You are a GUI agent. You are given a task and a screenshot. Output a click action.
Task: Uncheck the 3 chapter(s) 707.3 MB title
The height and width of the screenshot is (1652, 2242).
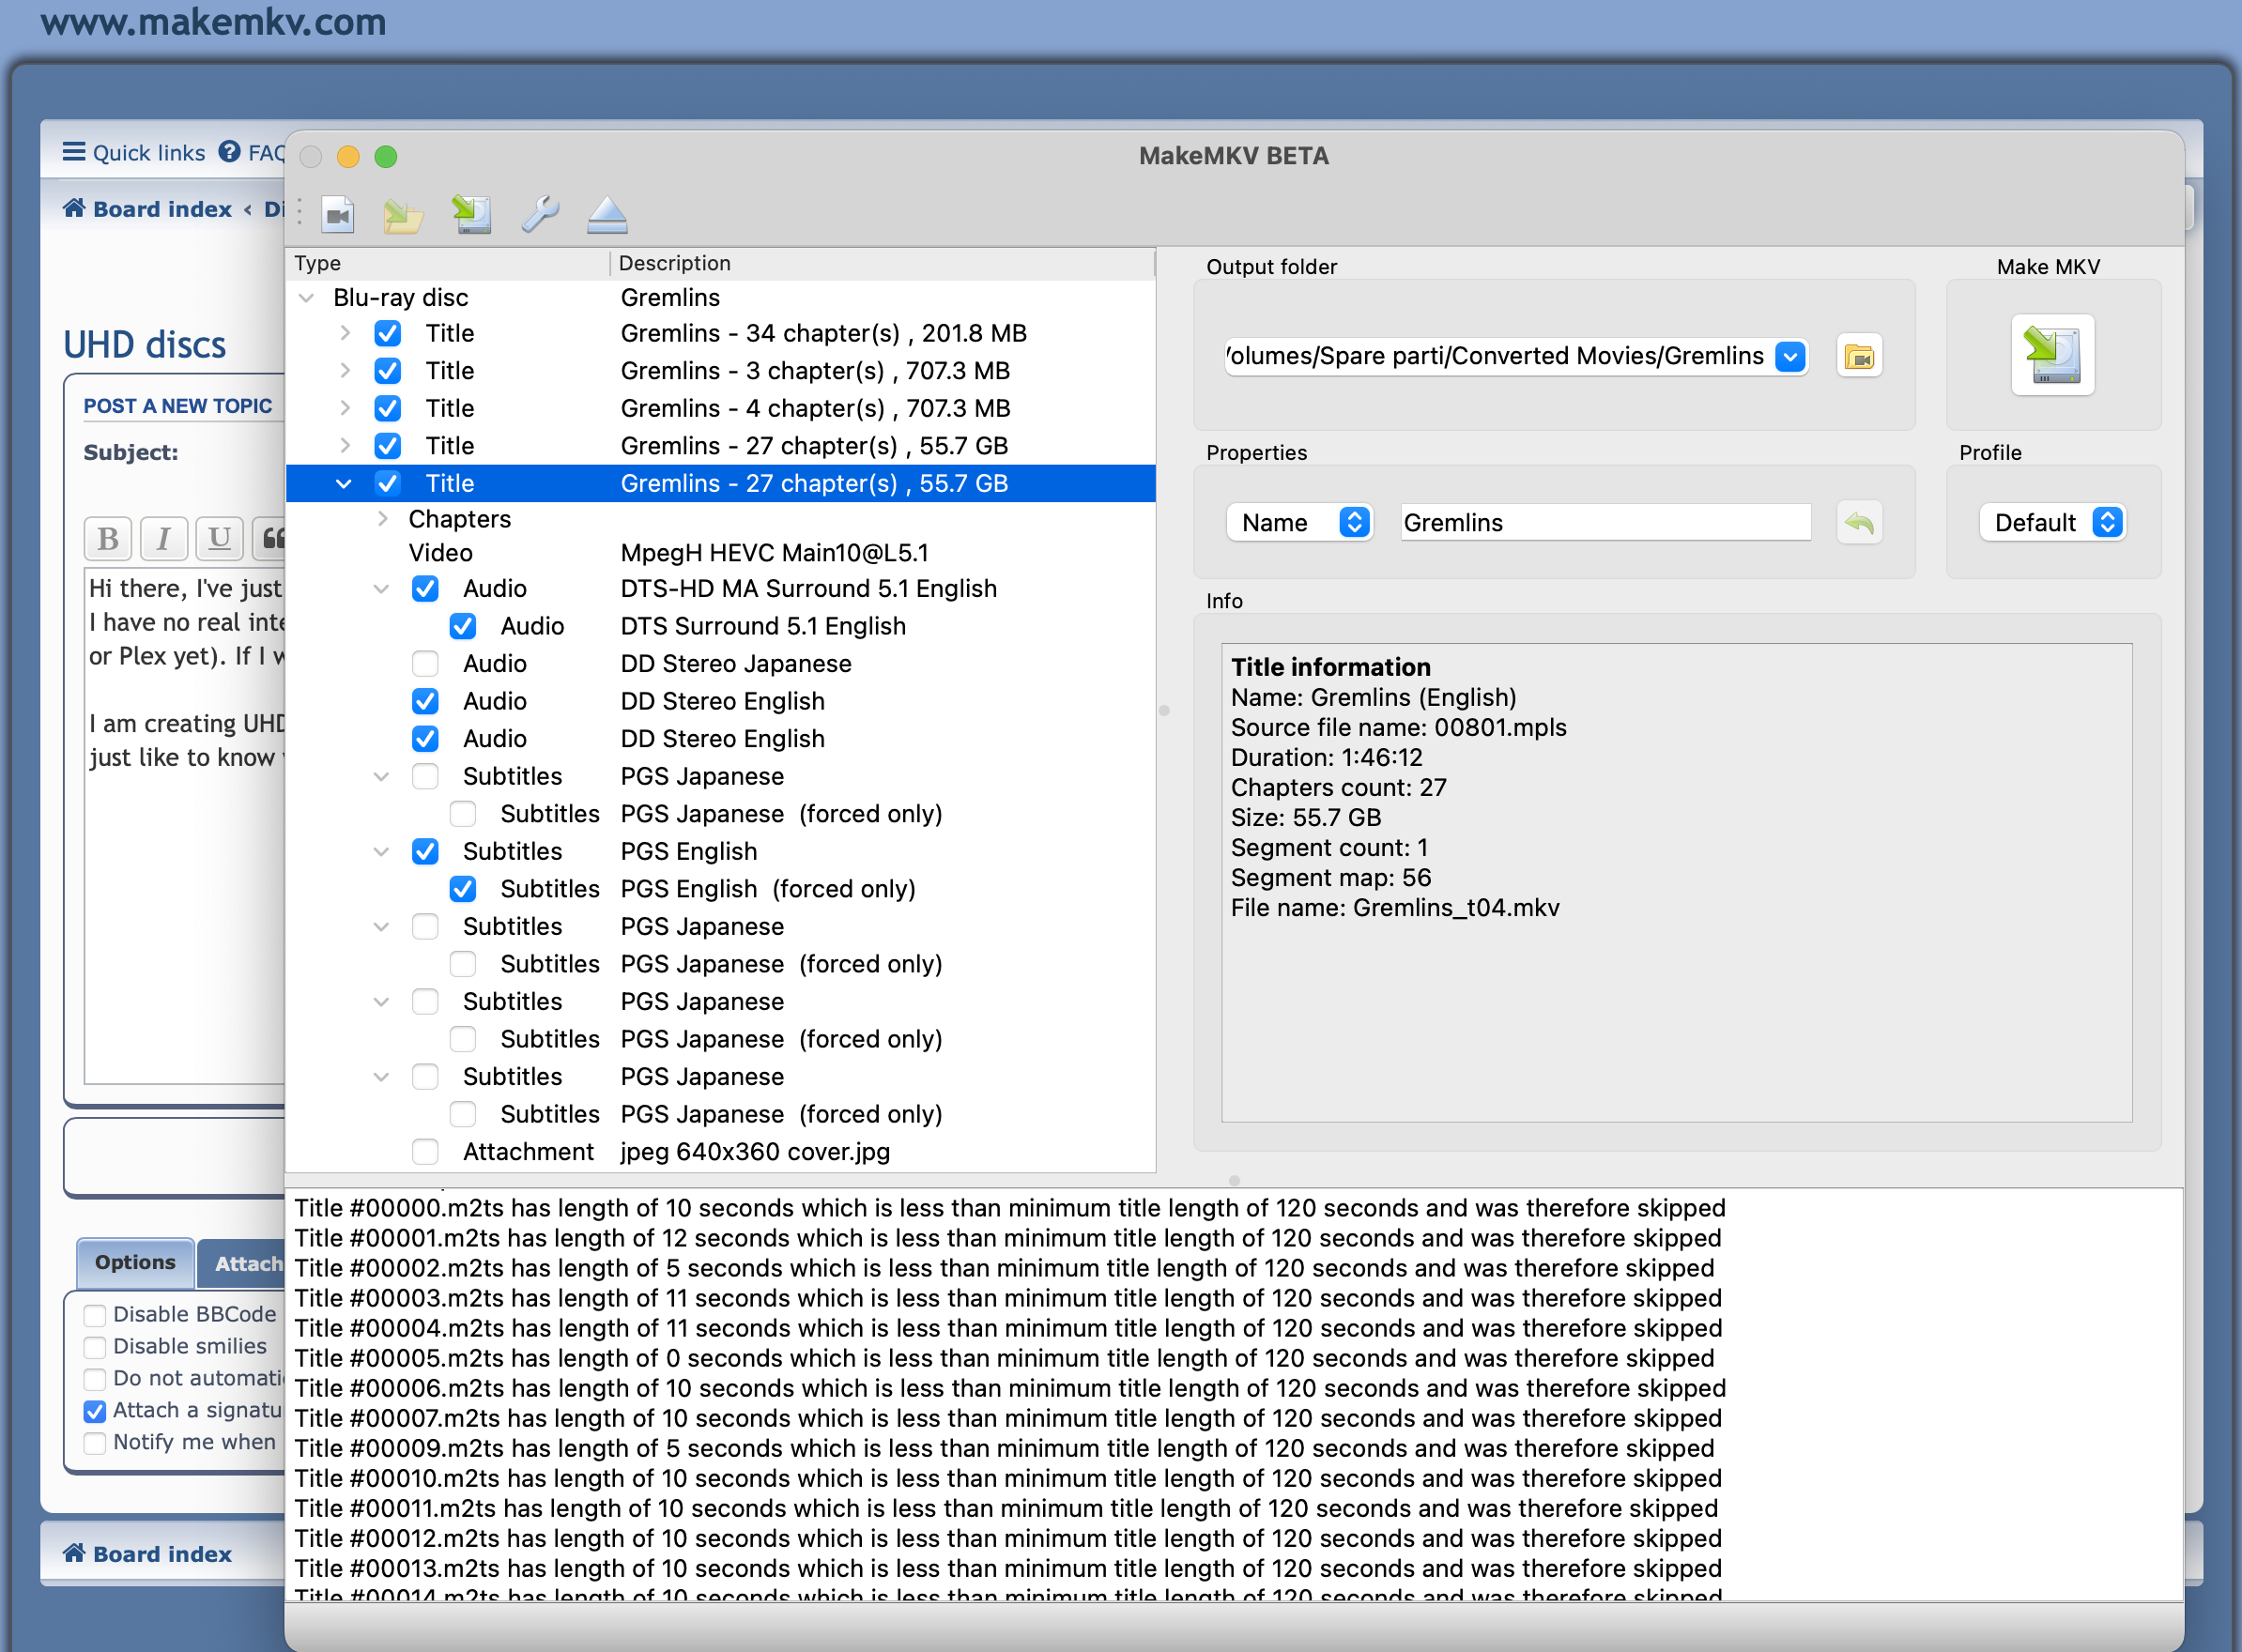tap(388, 371)
